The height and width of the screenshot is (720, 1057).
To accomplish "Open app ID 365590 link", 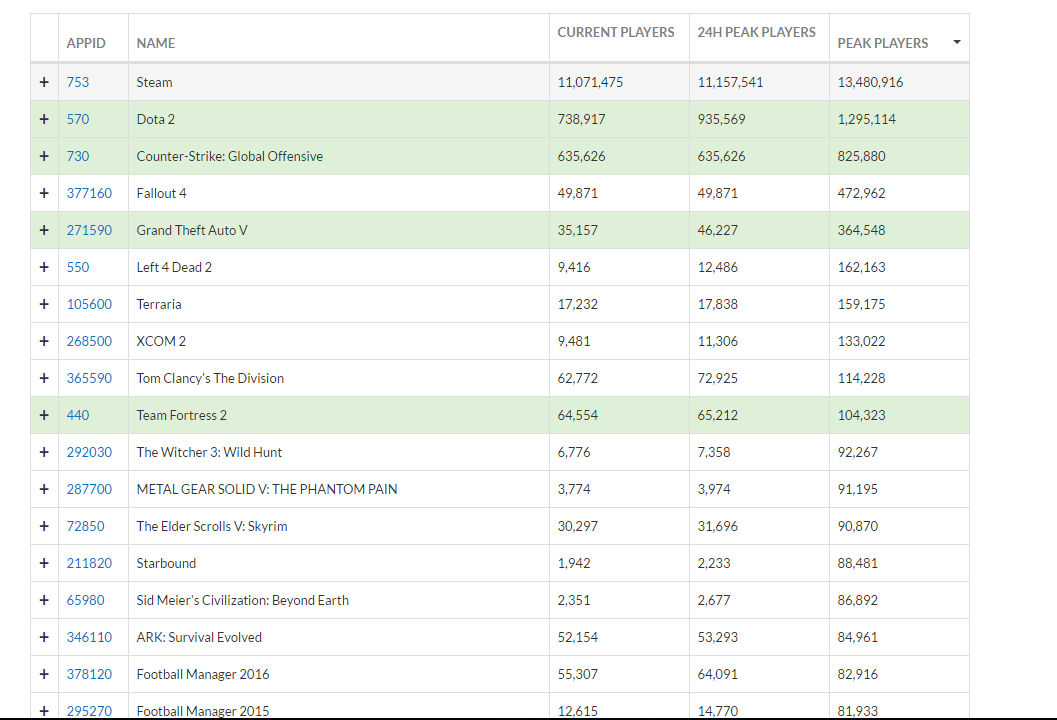I will 89,378.
